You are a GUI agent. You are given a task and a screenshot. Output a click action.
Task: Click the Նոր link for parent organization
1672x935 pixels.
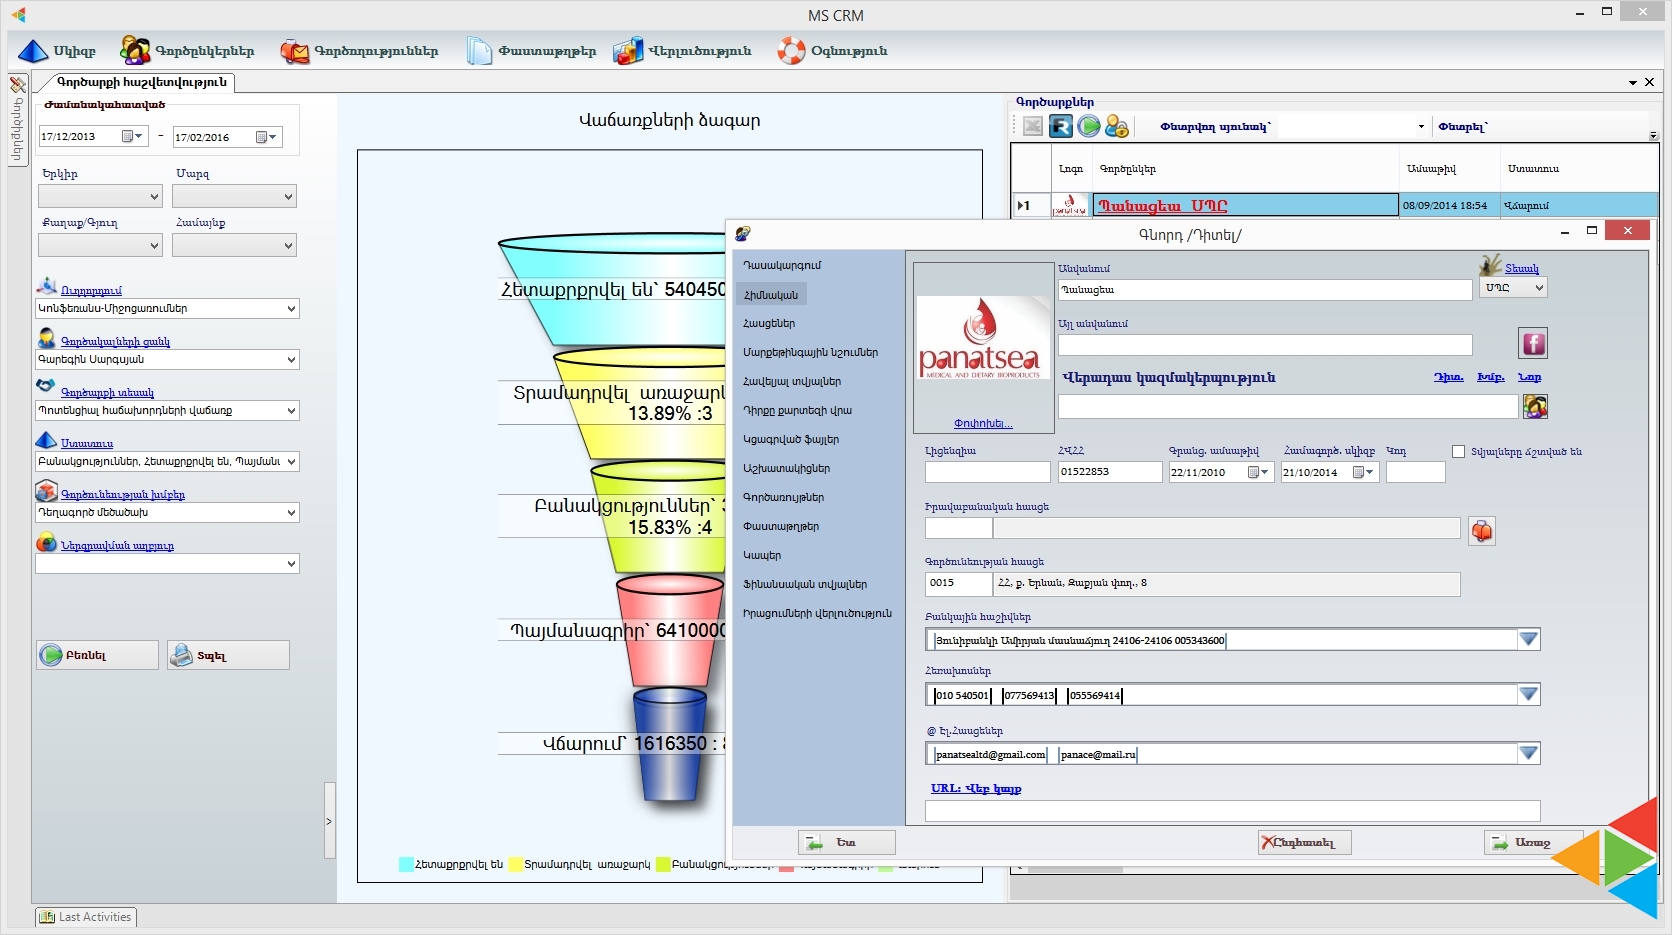click(x=1530, y=377)
